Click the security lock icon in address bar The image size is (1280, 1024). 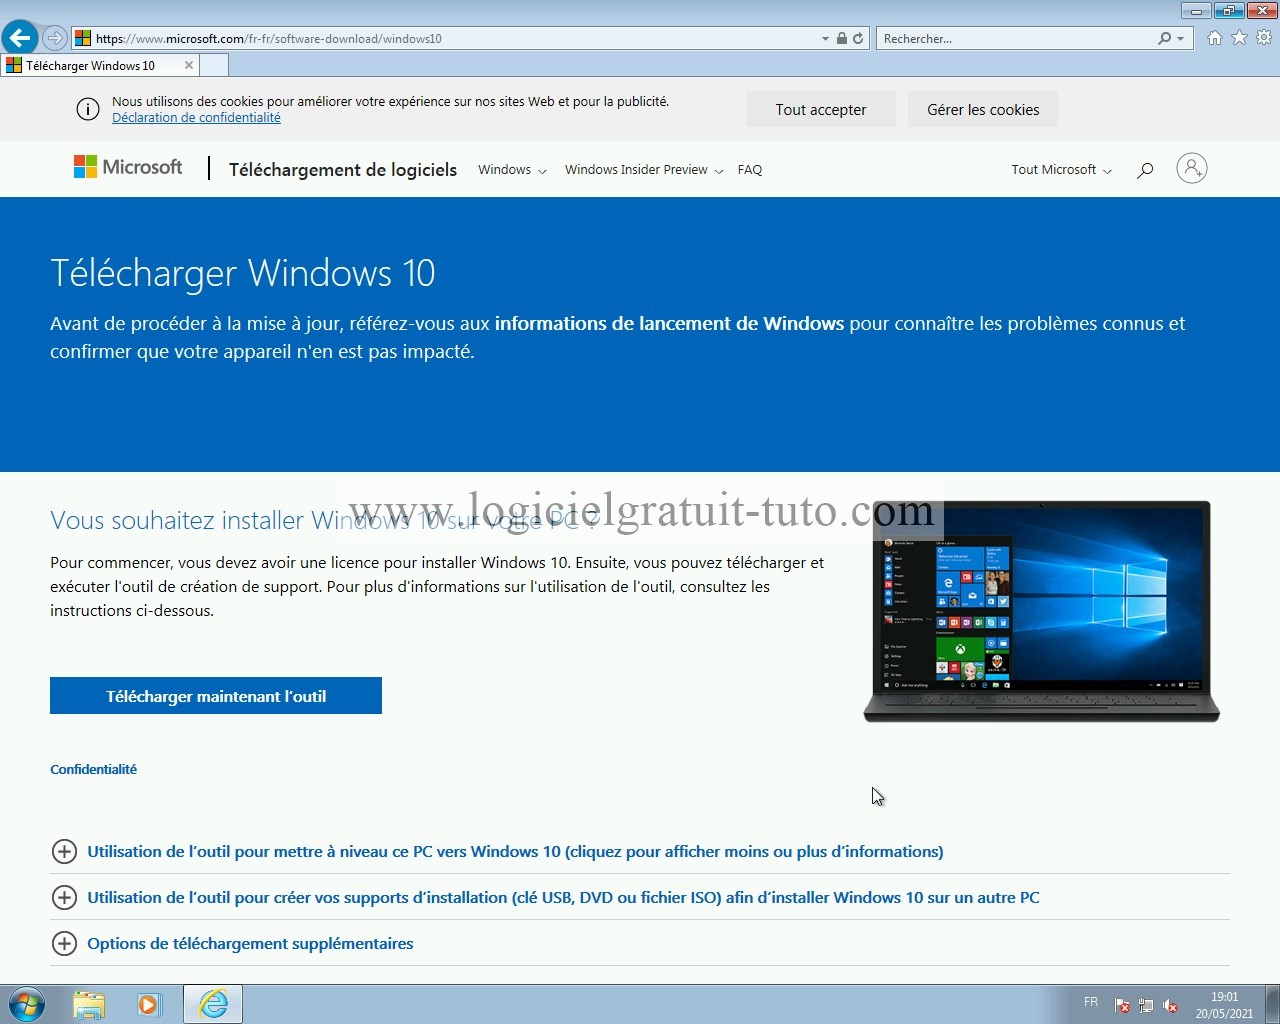[x=842, y=38]
